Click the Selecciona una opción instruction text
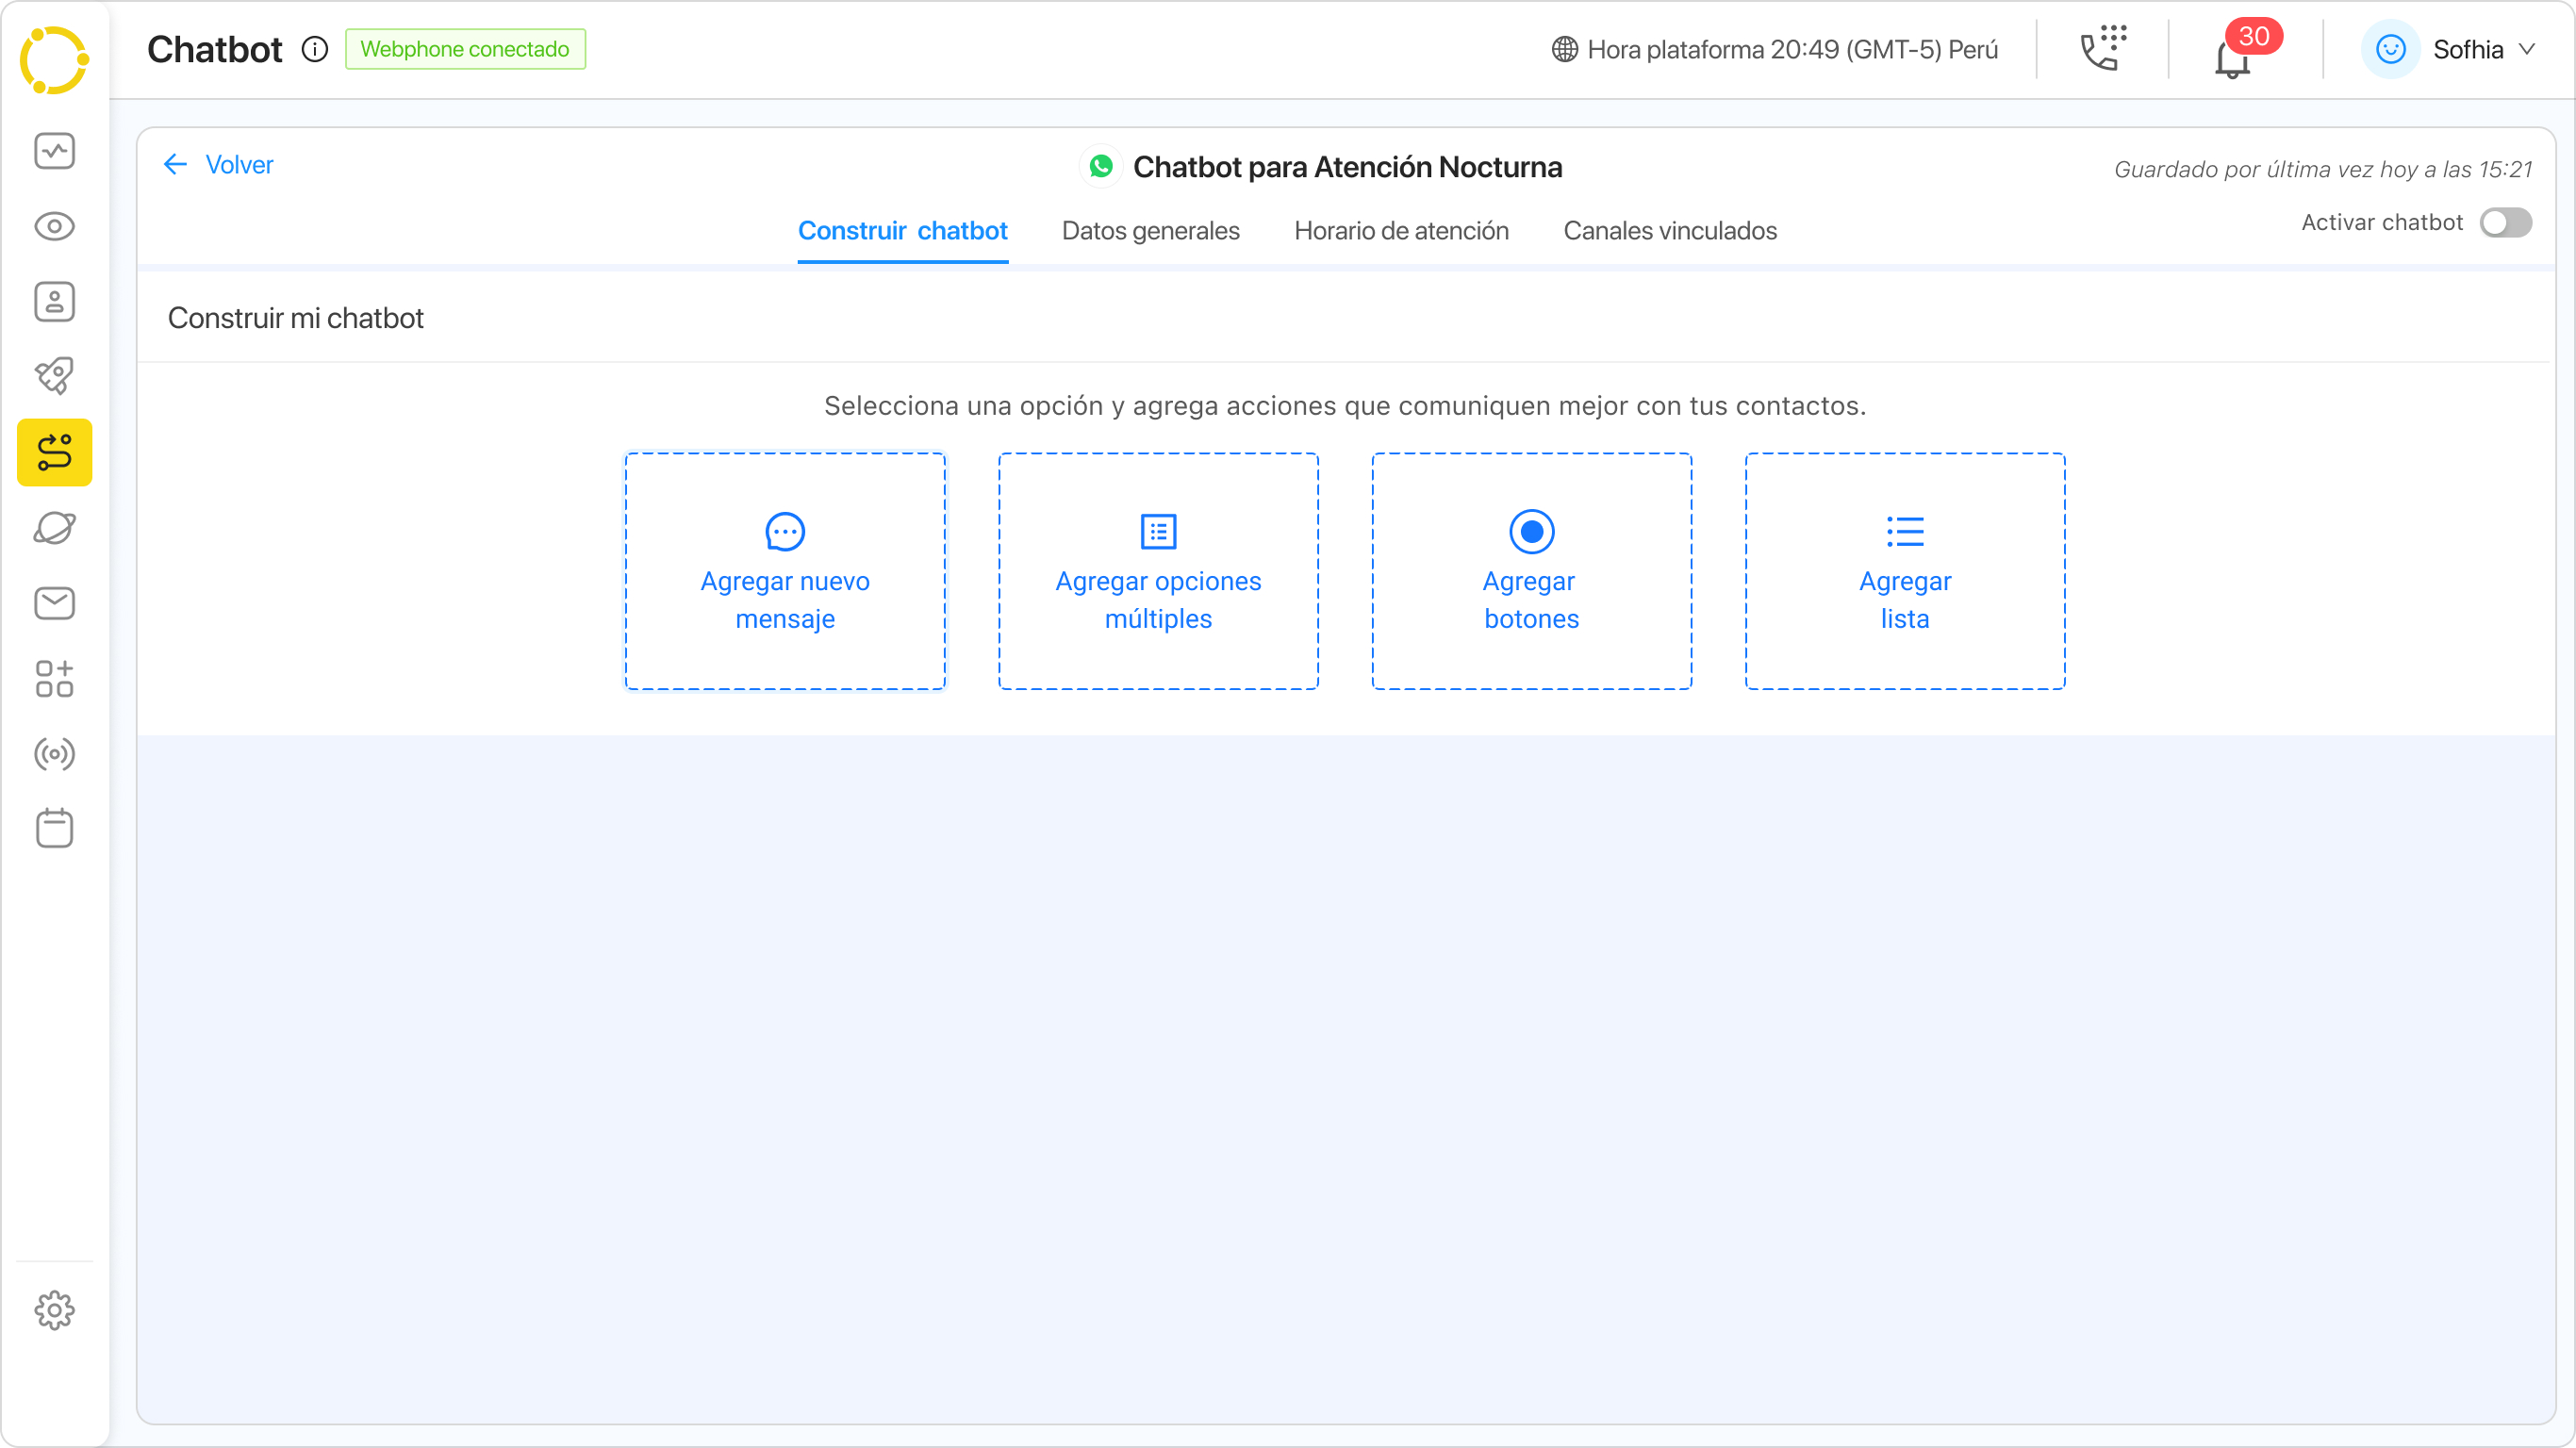 coord(1344,405)
